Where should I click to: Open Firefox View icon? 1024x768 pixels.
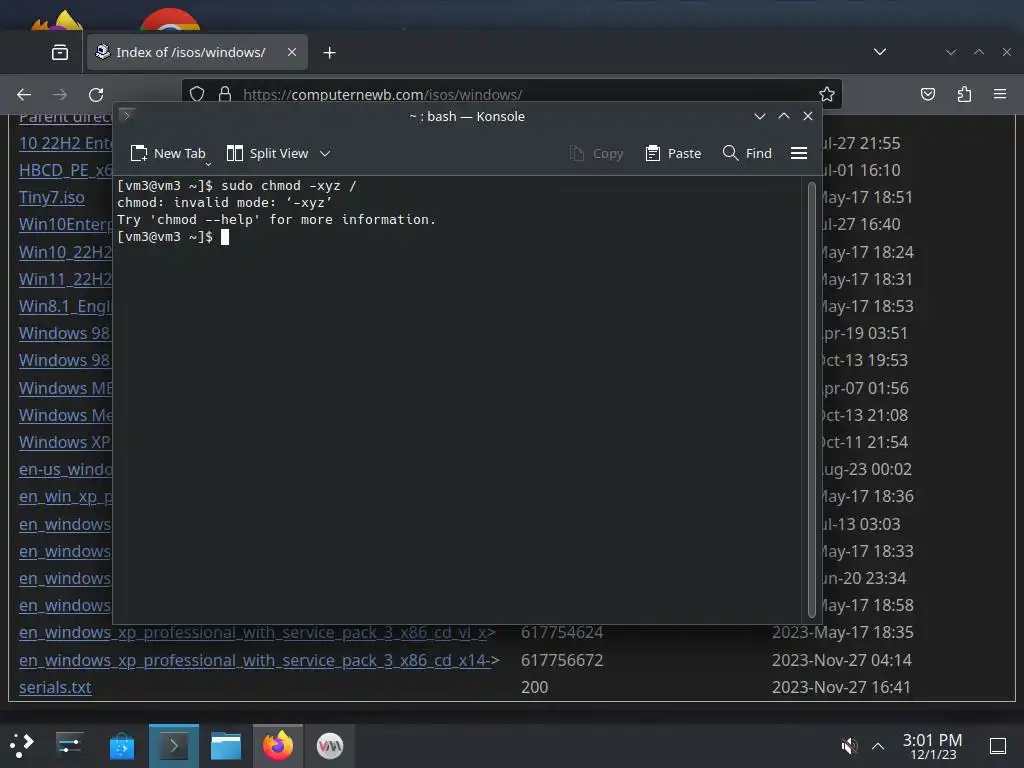pos(59,52)
